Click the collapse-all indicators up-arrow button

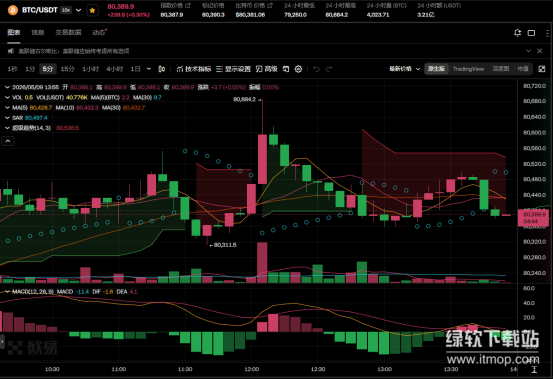pyautogui.click(x=8, y=141)
